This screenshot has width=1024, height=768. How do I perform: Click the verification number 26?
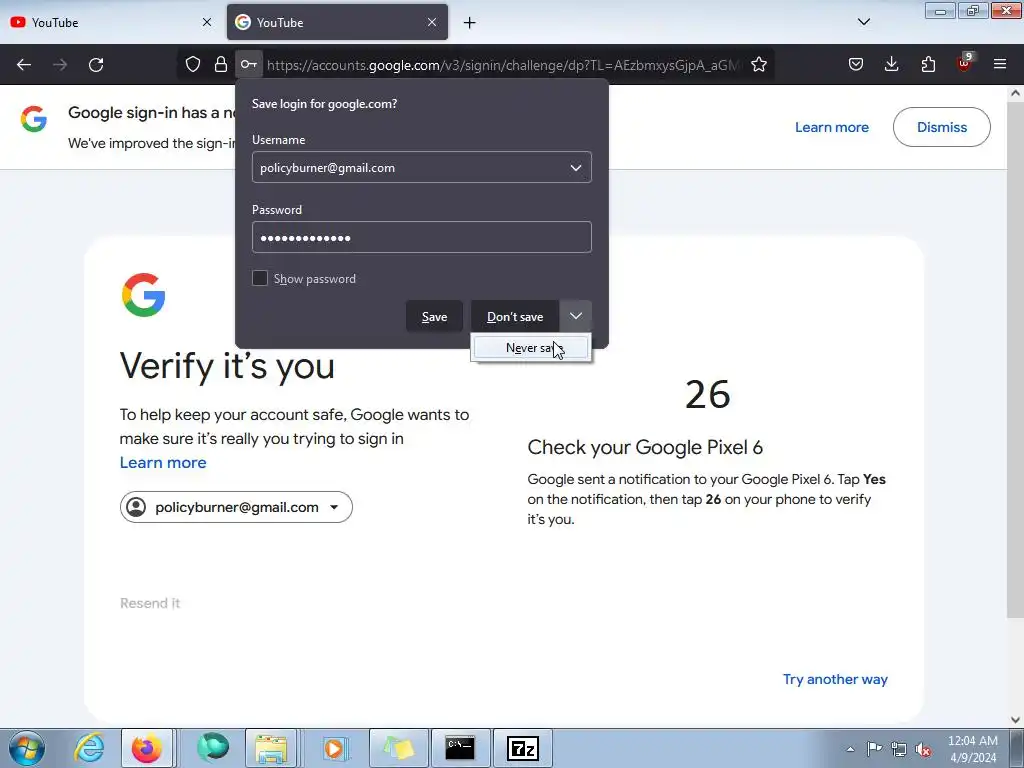(708, 394)
